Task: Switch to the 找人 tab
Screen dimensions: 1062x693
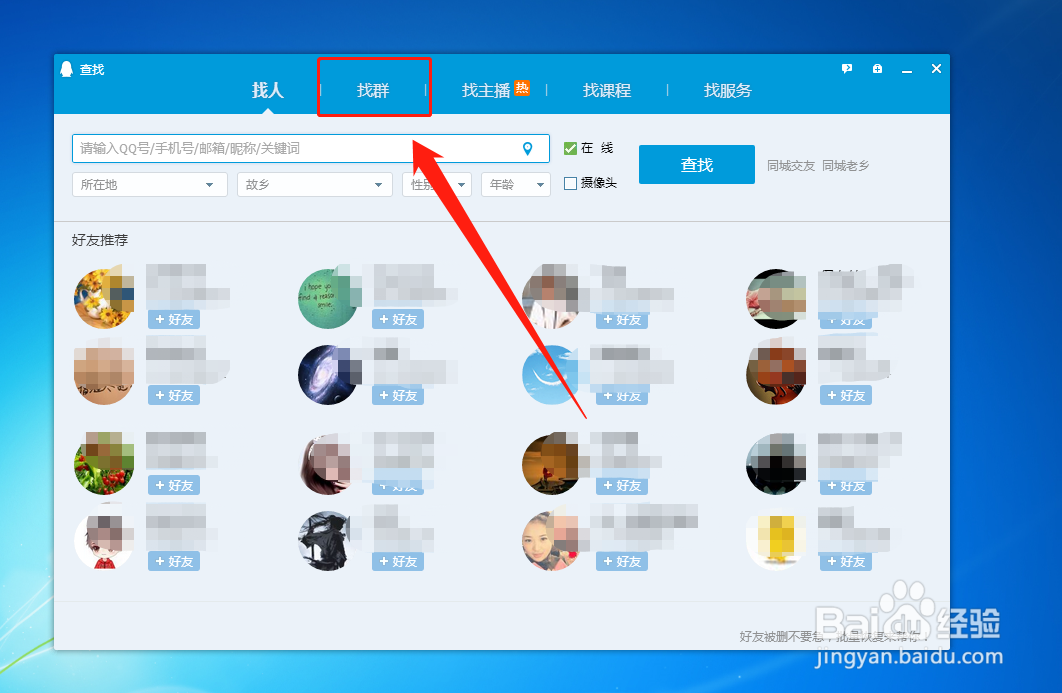Action: coord(268,90)
